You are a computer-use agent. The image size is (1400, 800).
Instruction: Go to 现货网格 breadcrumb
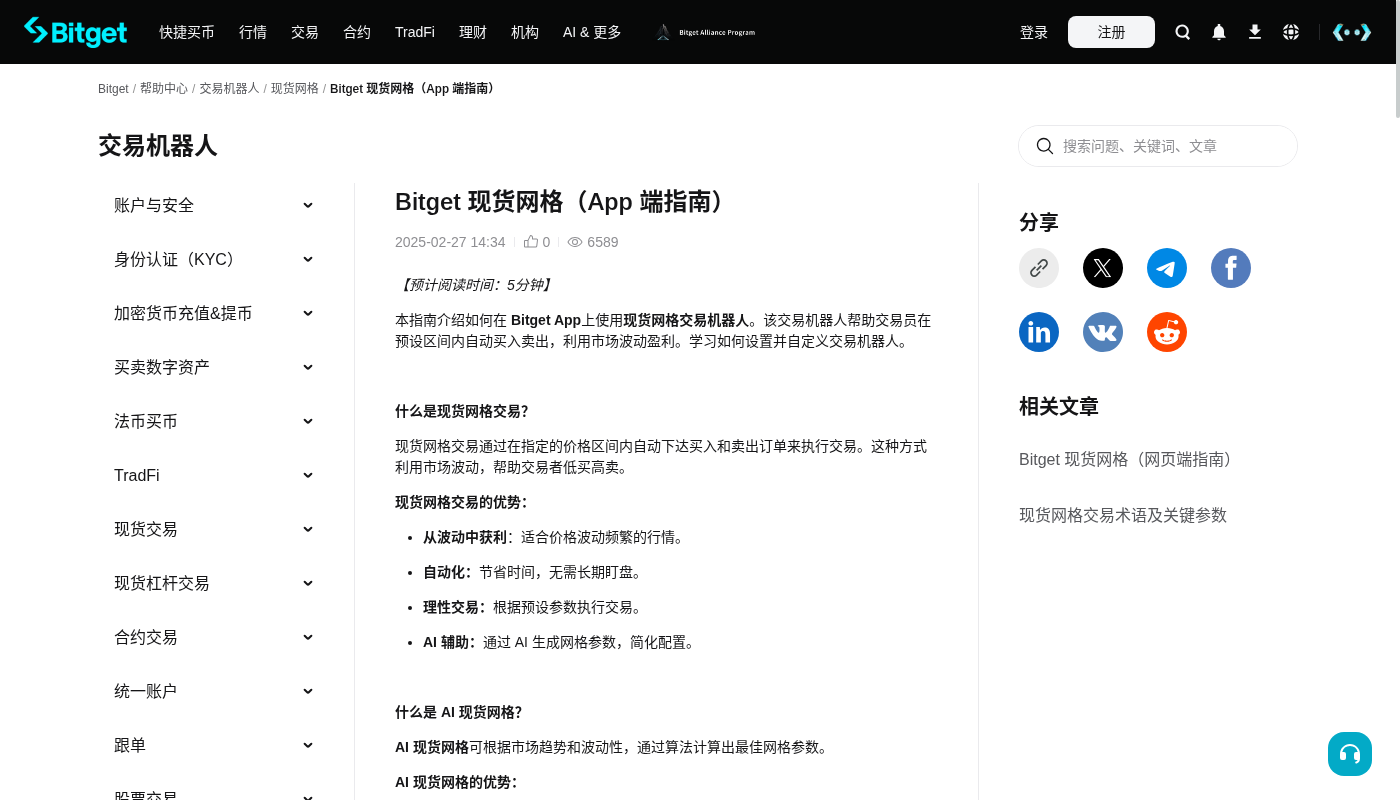pyautogui.click(x=295, y=89)
